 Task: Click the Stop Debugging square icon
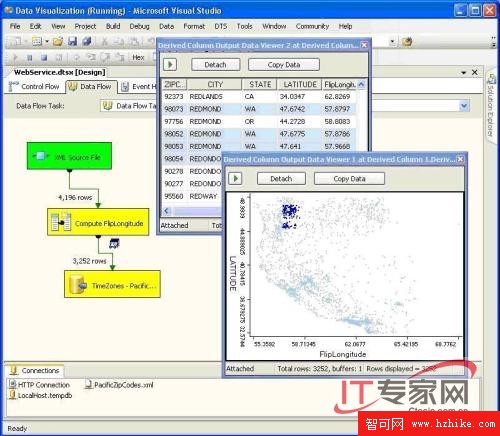click(44, 57)
